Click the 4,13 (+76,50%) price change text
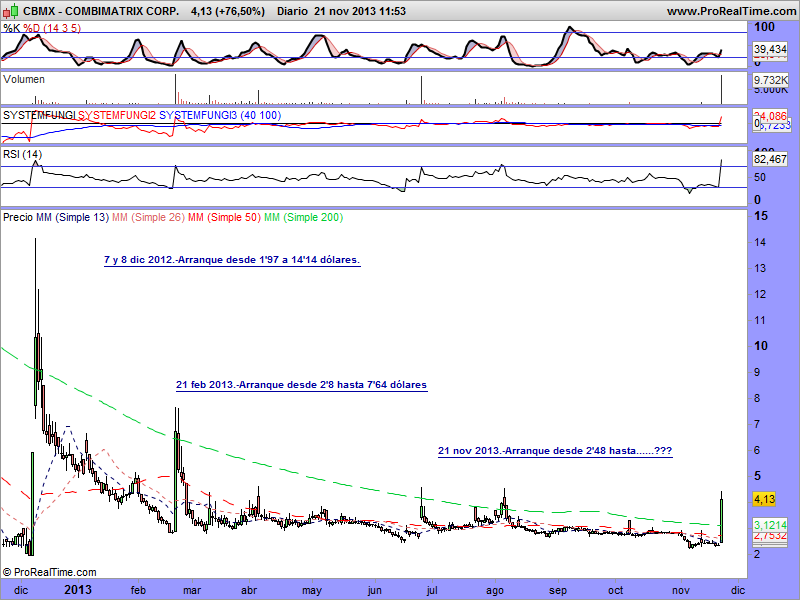The image size is (800, 600). click(x=228, y=11)
